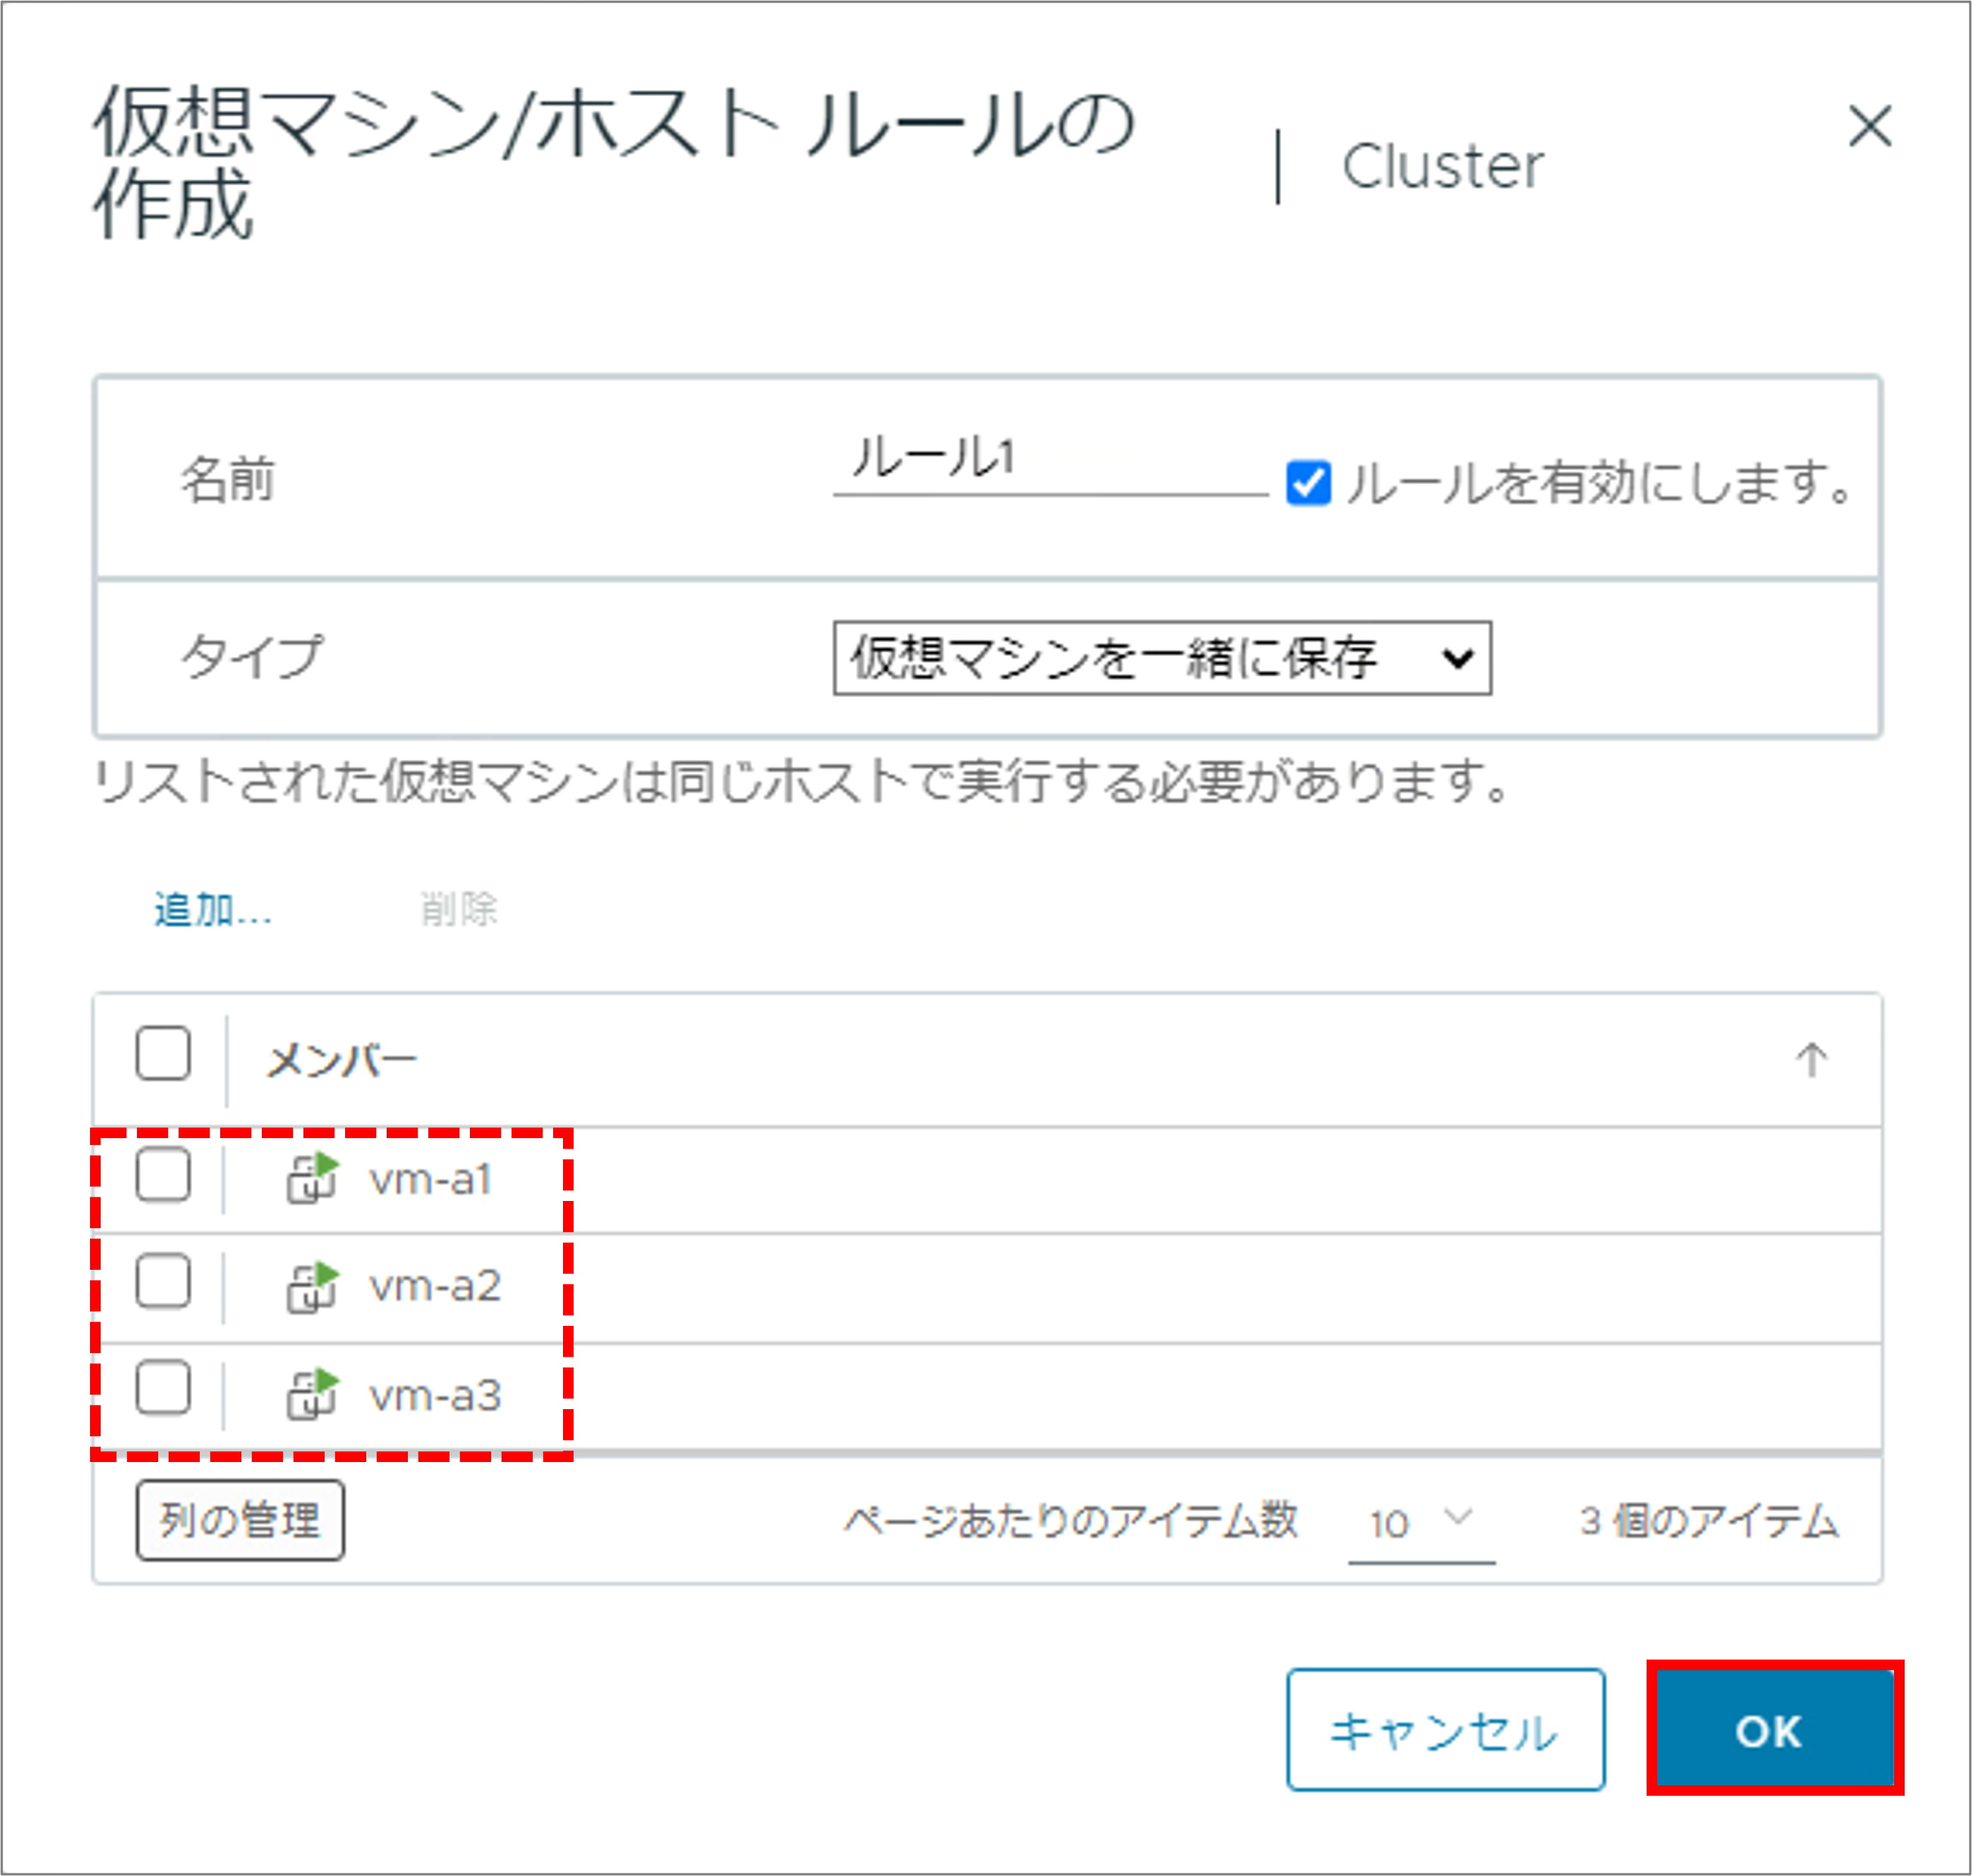
Task: Sort by メンバー column header
Action: 341,1060
